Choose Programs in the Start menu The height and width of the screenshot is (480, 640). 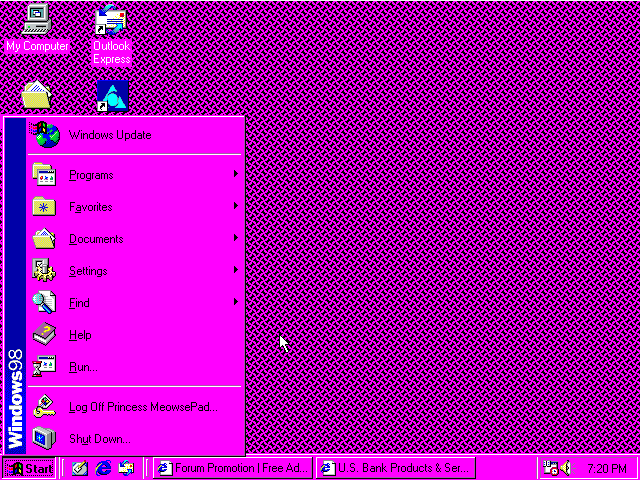tap(134, 175)
